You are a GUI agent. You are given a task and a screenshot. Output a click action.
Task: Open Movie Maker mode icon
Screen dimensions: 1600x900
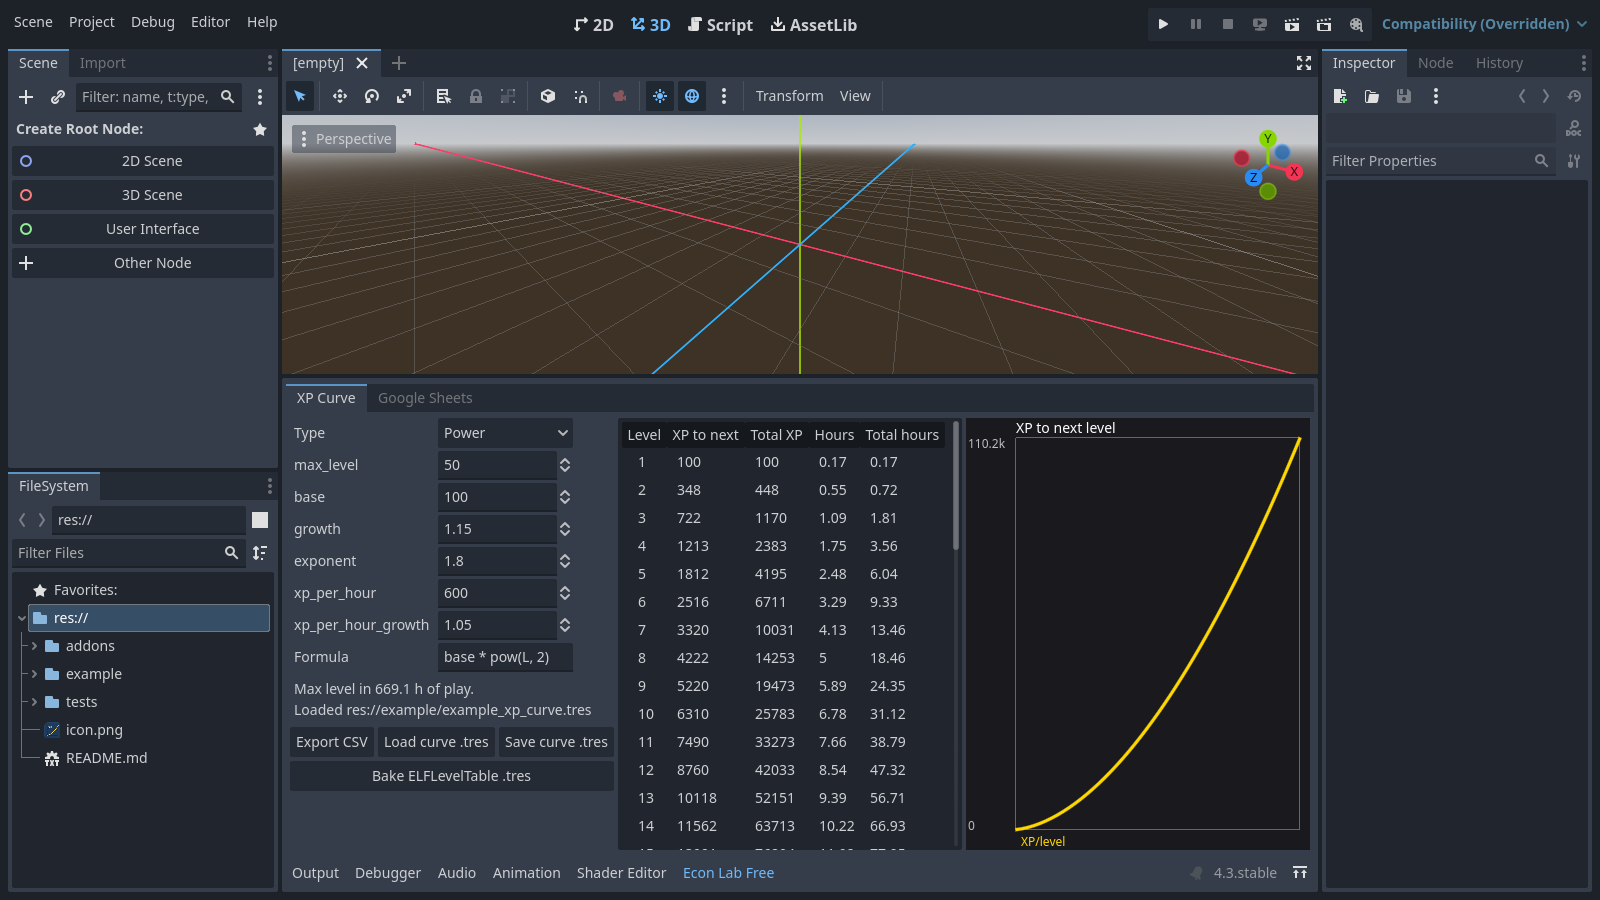1356,24
